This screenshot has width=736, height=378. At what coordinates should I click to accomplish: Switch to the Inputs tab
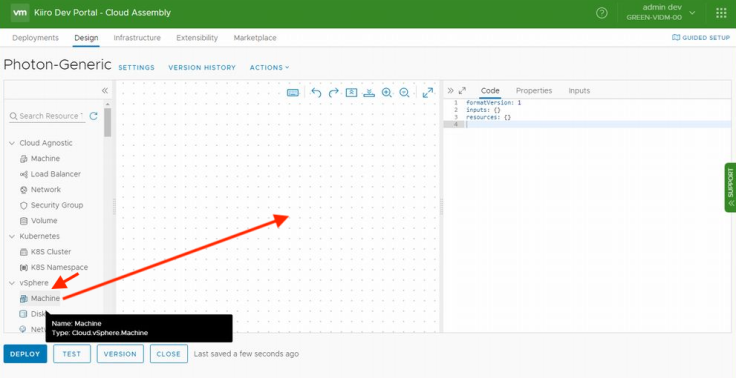point(579,91)
